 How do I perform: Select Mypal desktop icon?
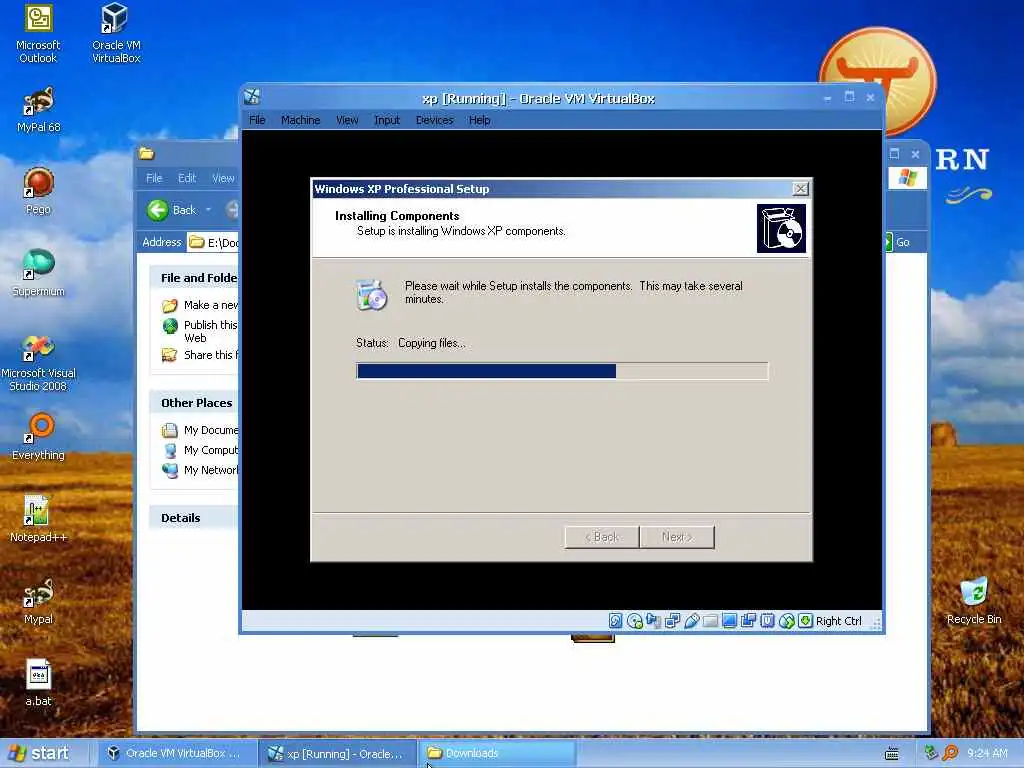coord(38,601)
